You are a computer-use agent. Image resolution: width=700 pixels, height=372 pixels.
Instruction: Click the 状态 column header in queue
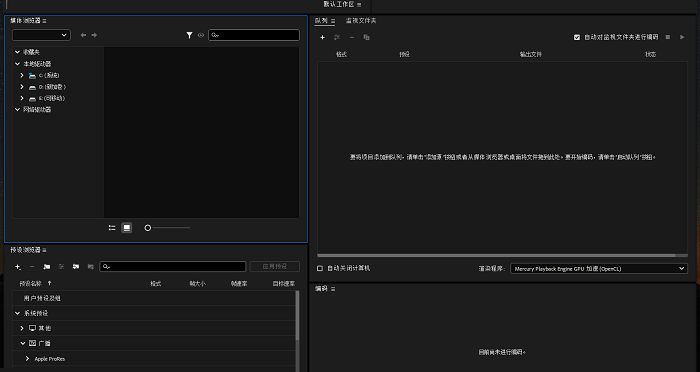(650, 54)
